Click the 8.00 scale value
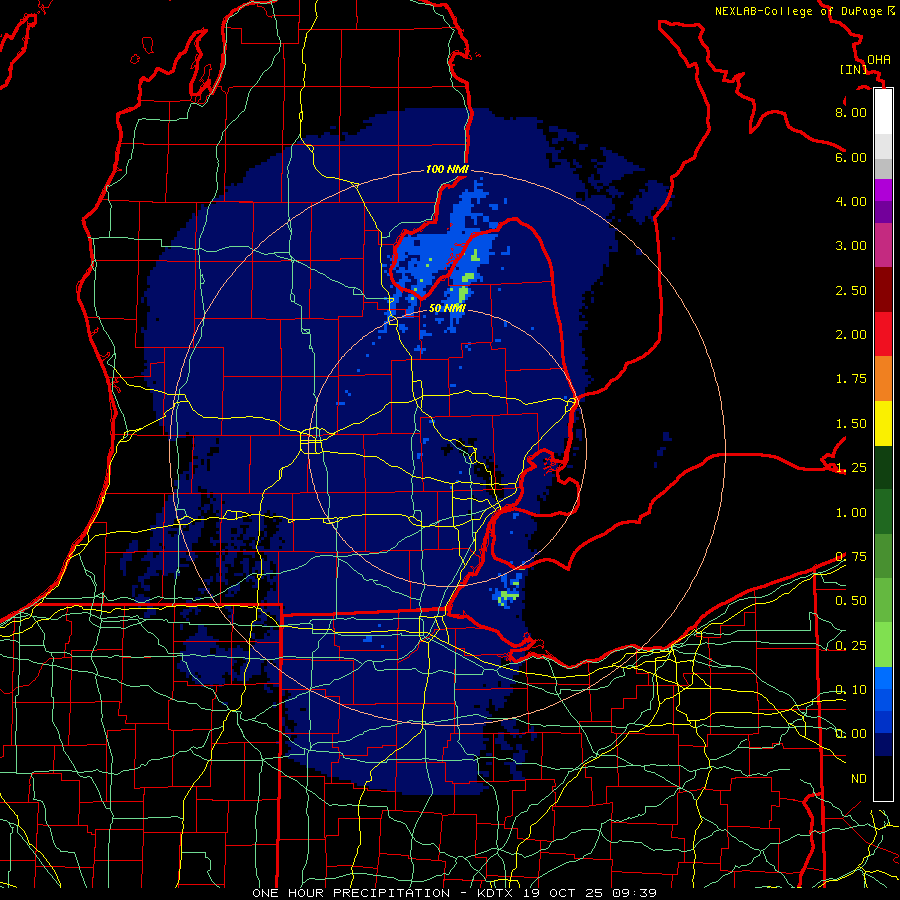 point(851,112)
